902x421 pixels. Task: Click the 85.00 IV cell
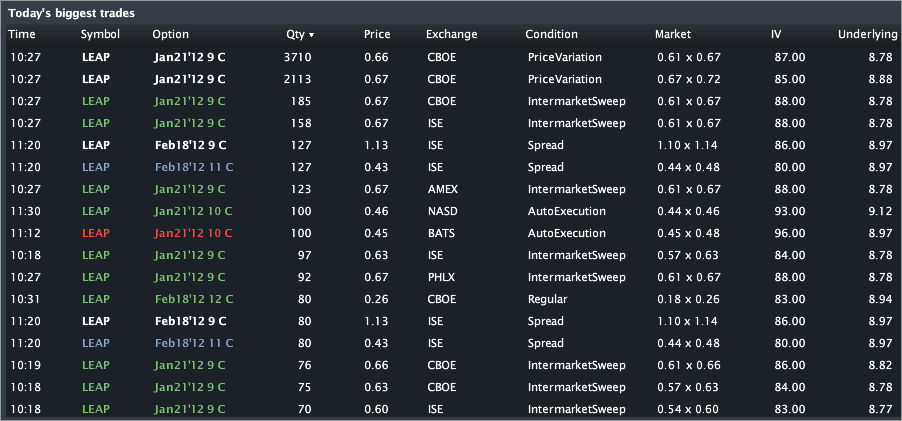tap(791, 79)
